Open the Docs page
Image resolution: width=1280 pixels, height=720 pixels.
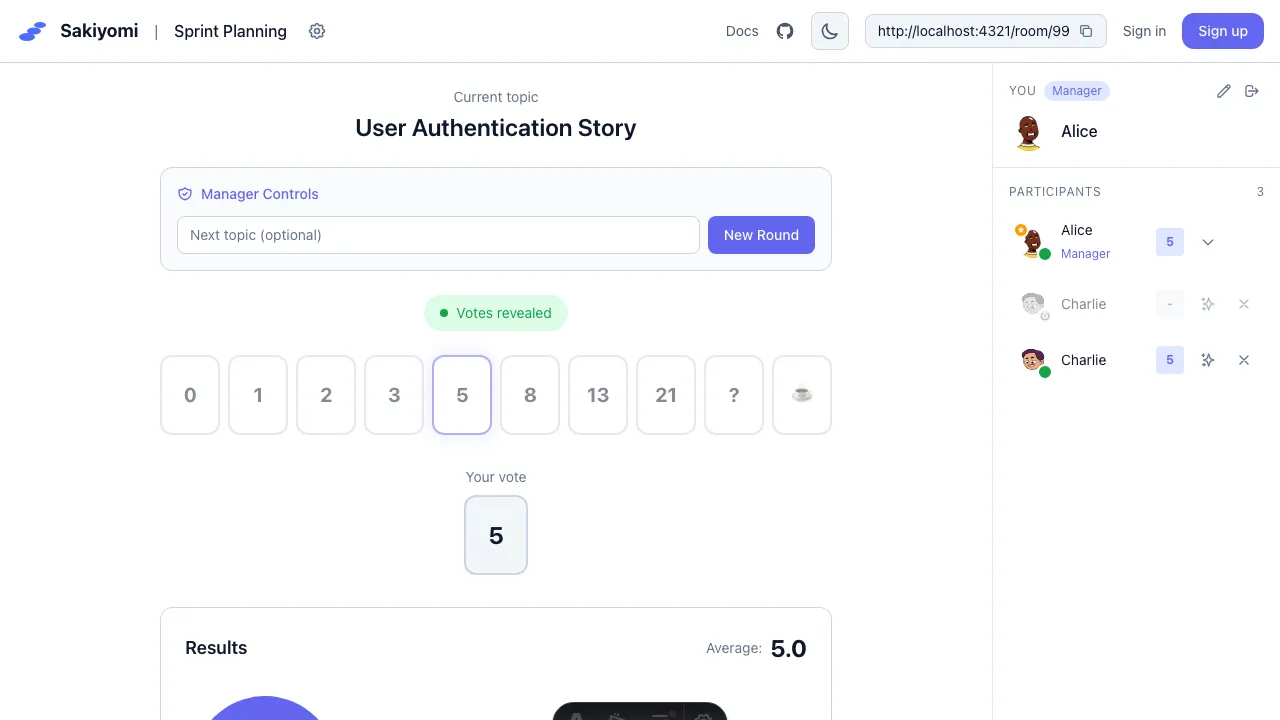(x=742, y=31)
